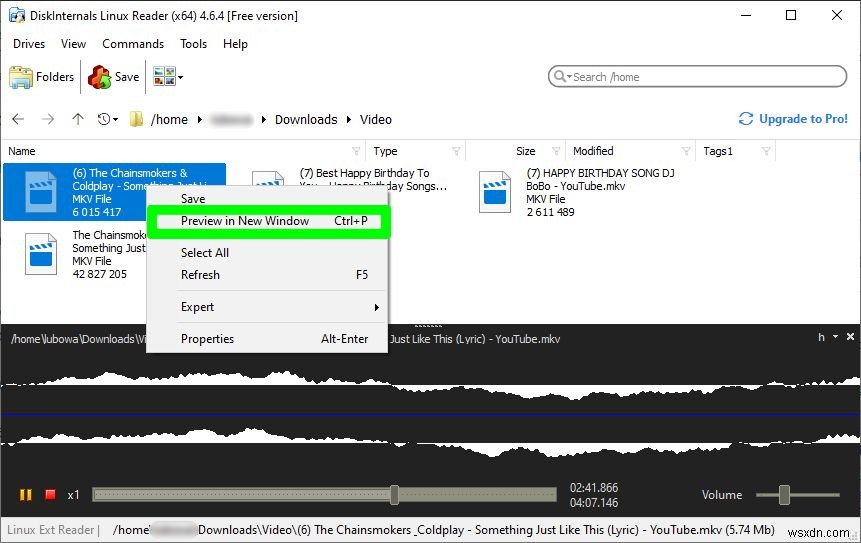Click the search magnifier icon
This screenshot has height=543, width=861.
pos(560,76)
